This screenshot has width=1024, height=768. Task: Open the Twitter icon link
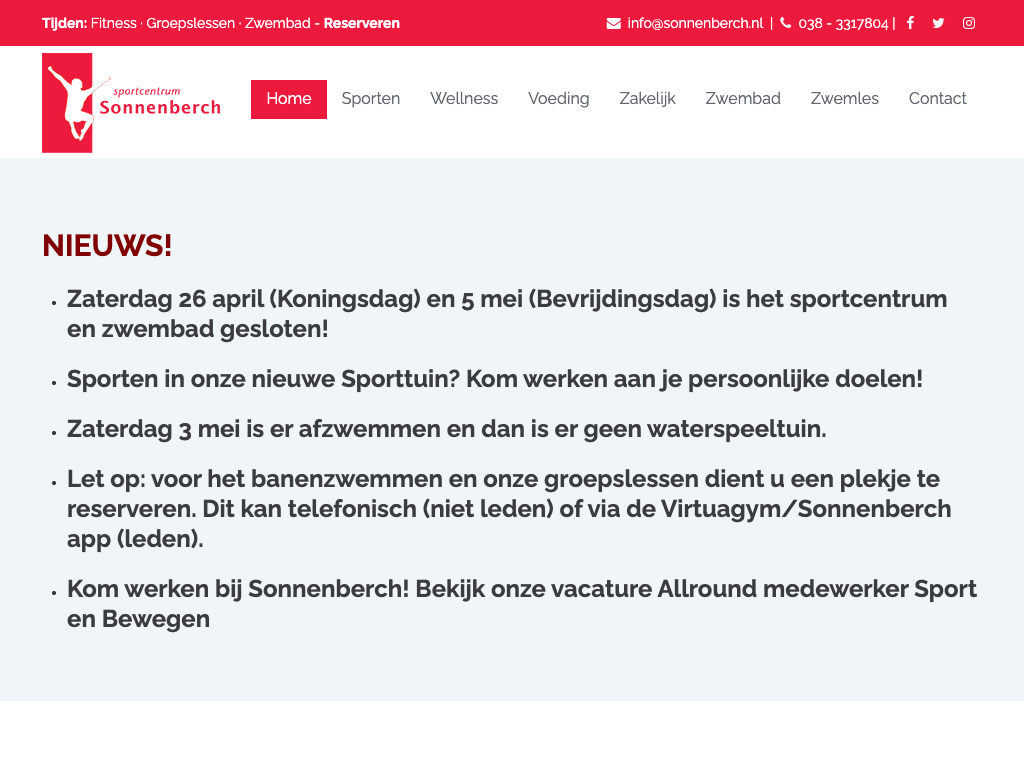(938, 23)
